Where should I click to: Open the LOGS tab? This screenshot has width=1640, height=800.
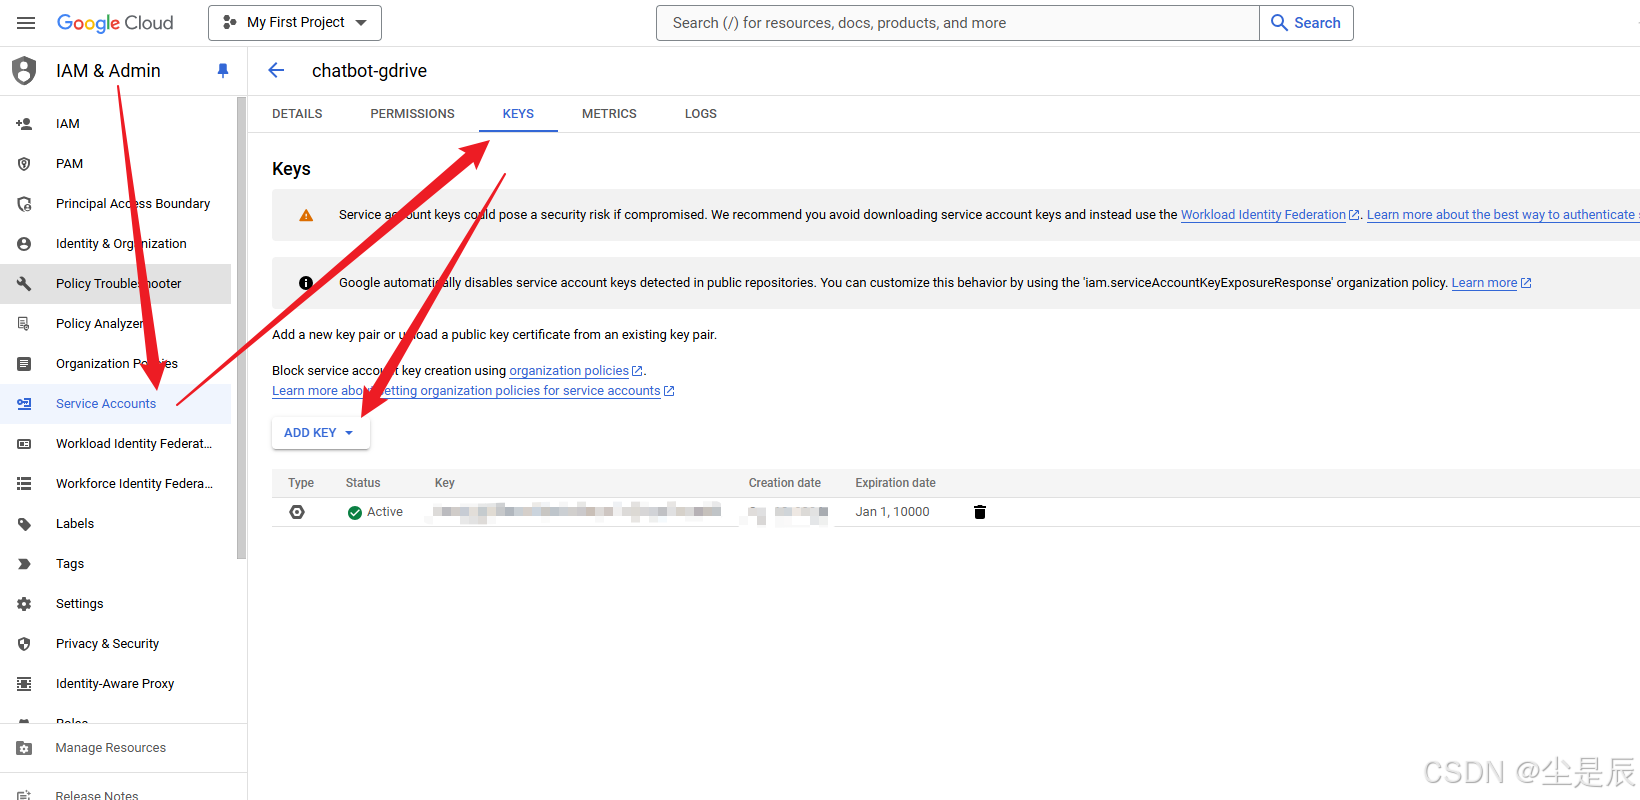pyautogui.click(x=700, y=114)
